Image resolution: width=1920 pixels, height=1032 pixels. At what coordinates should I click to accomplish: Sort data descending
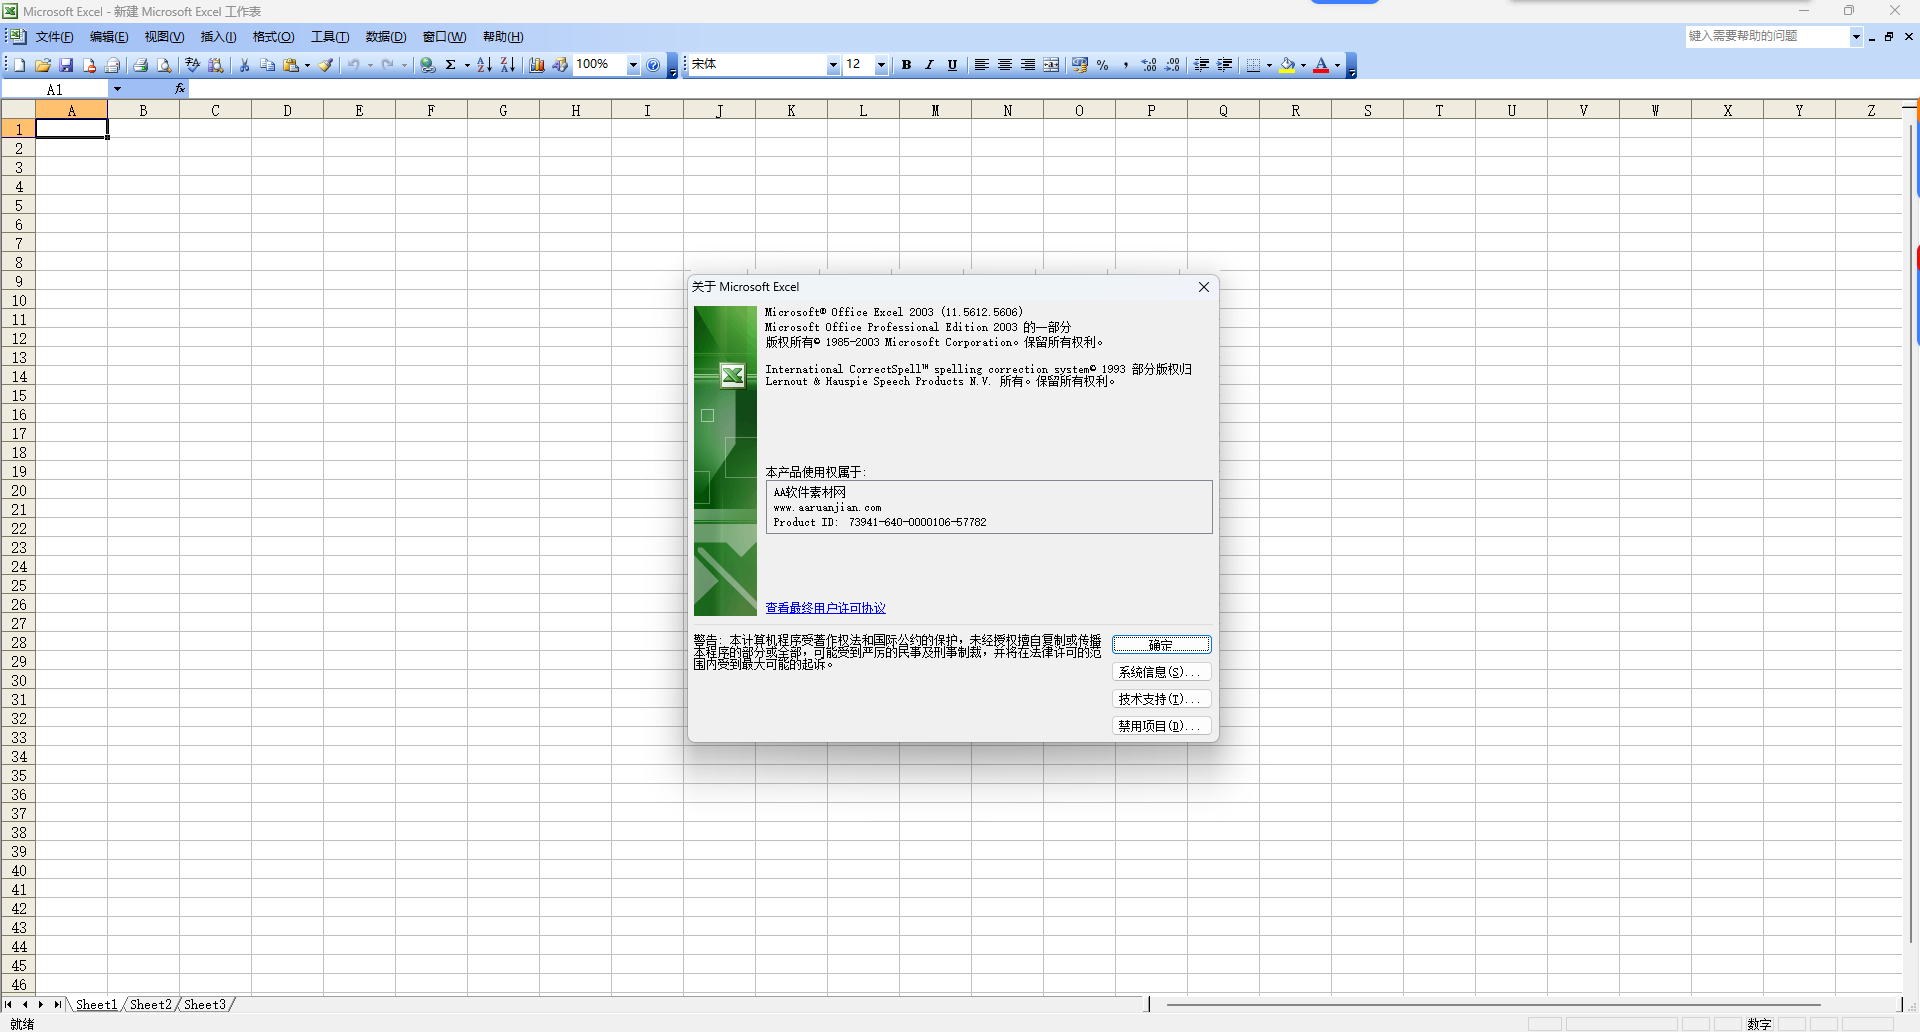[x=507, y=65]
